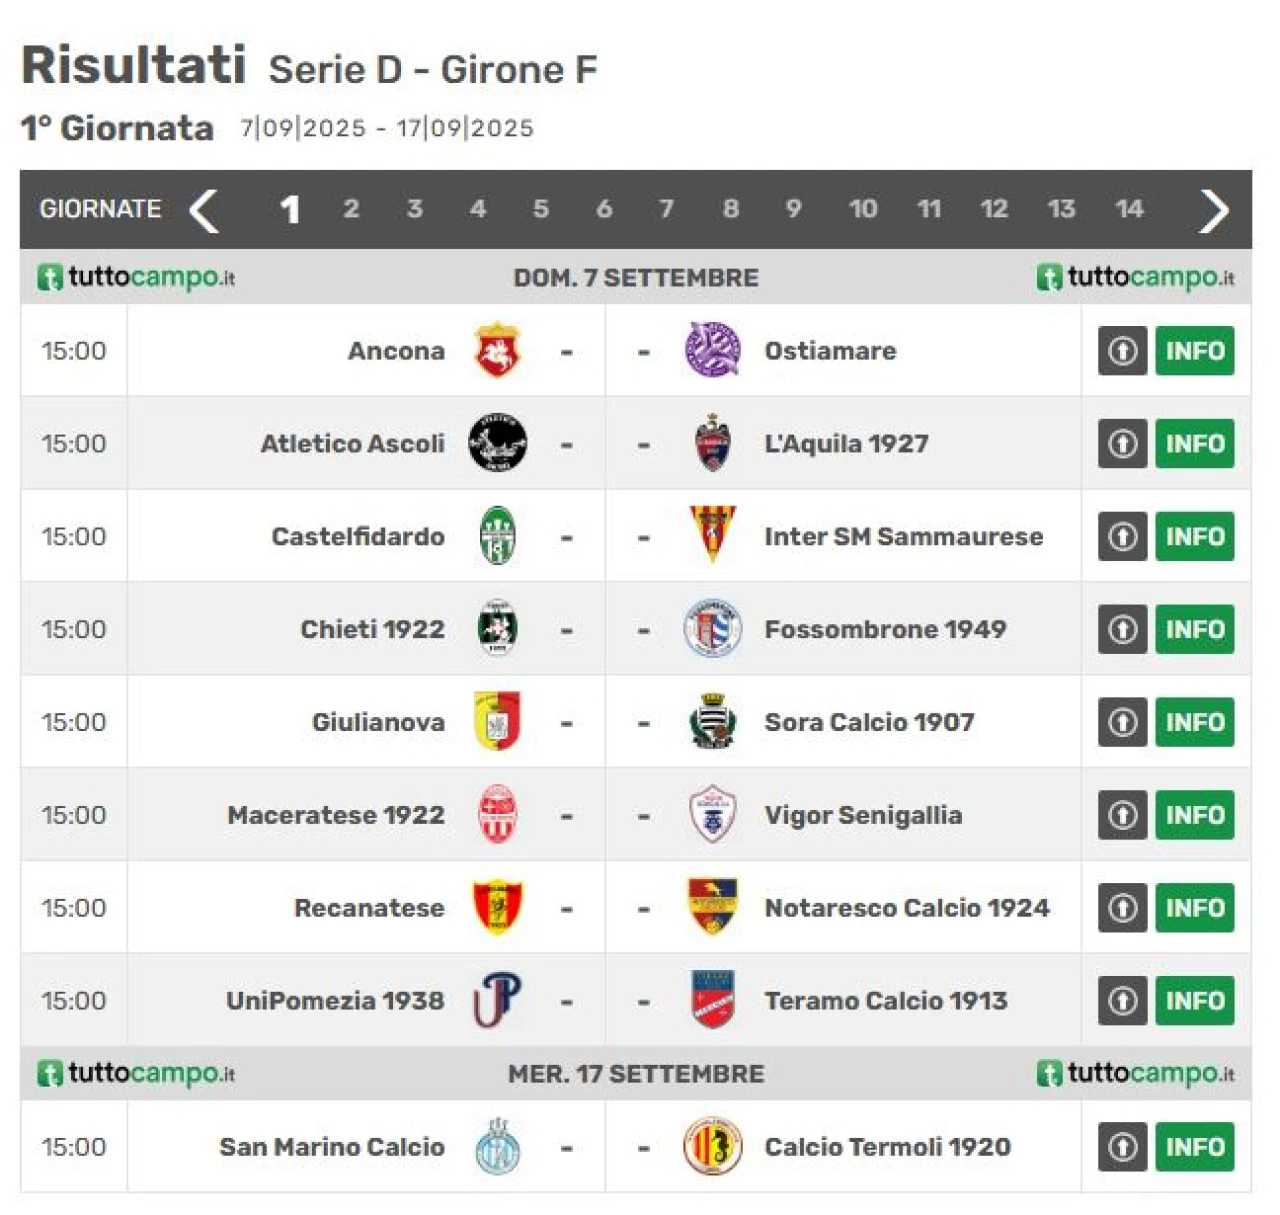Open INFO for Ancona vs Ostiamare
Screen dimensions: 1280x1215
(1194, 351)
